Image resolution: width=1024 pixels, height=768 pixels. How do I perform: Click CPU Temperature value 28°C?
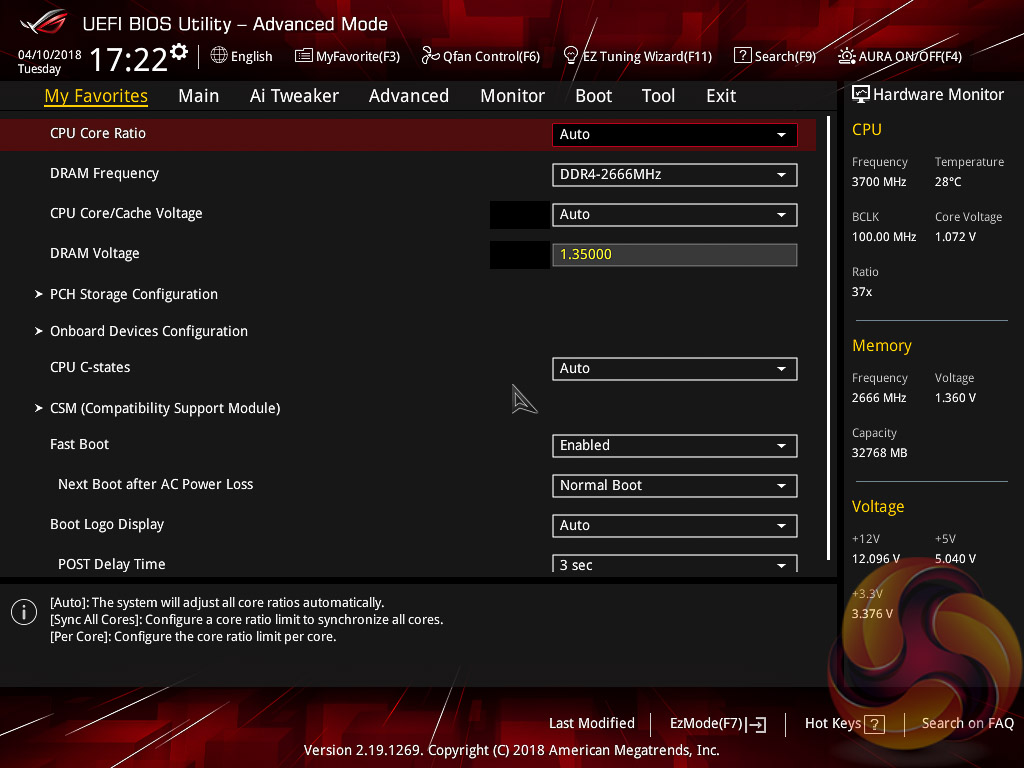coord(948,182)
